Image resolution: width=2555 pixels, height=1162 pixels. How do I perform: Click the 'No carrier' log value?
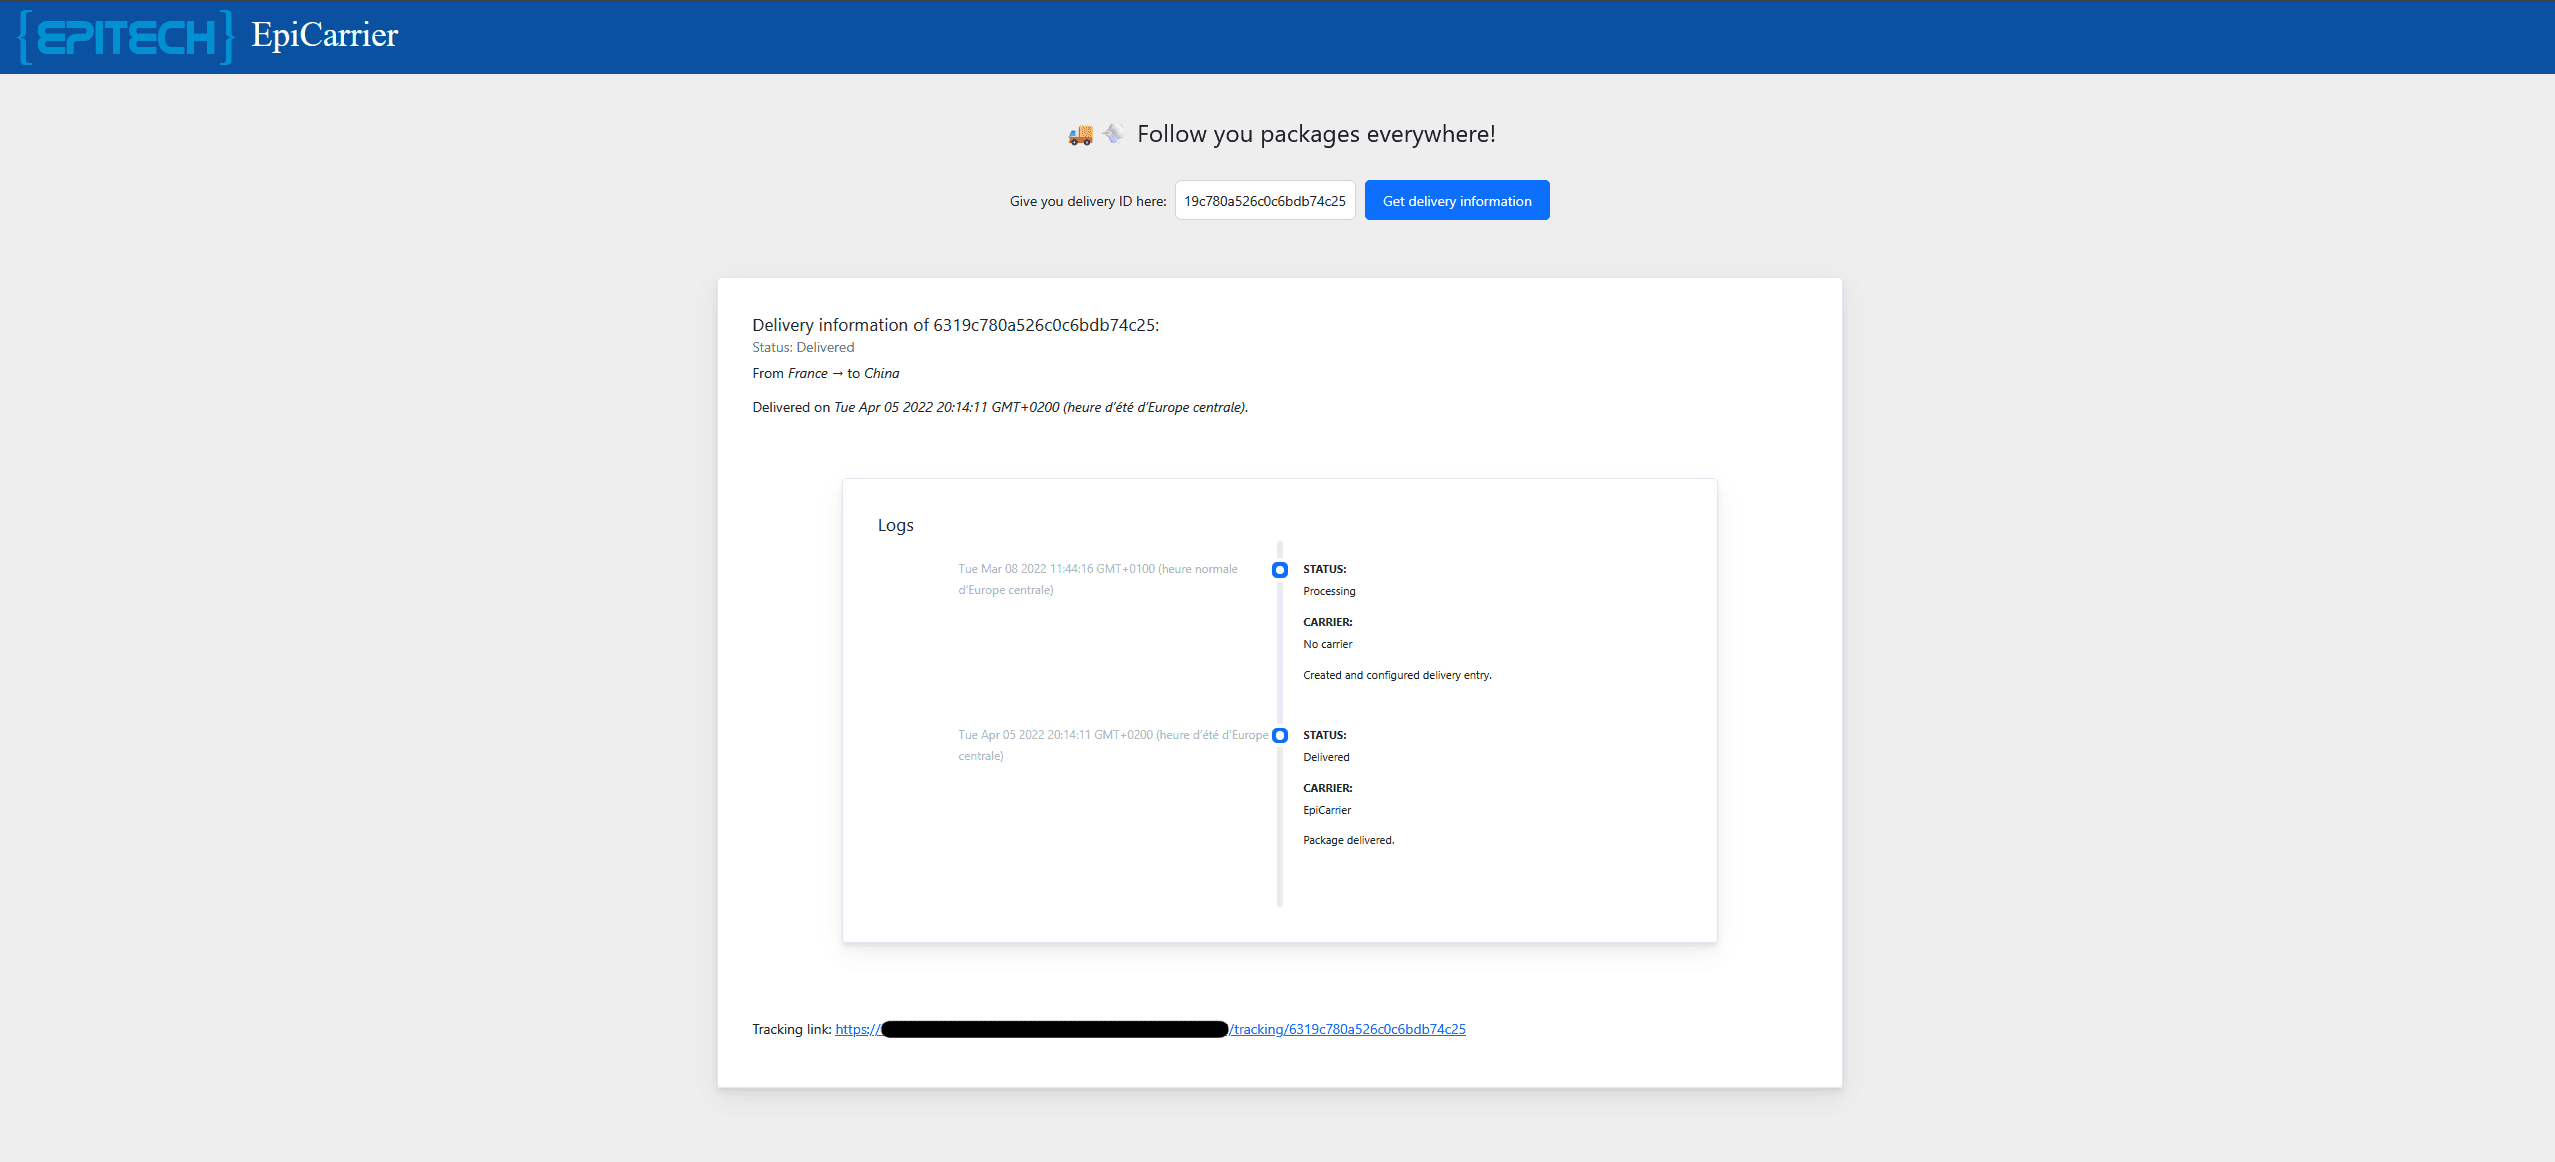tap(1327, 645)
